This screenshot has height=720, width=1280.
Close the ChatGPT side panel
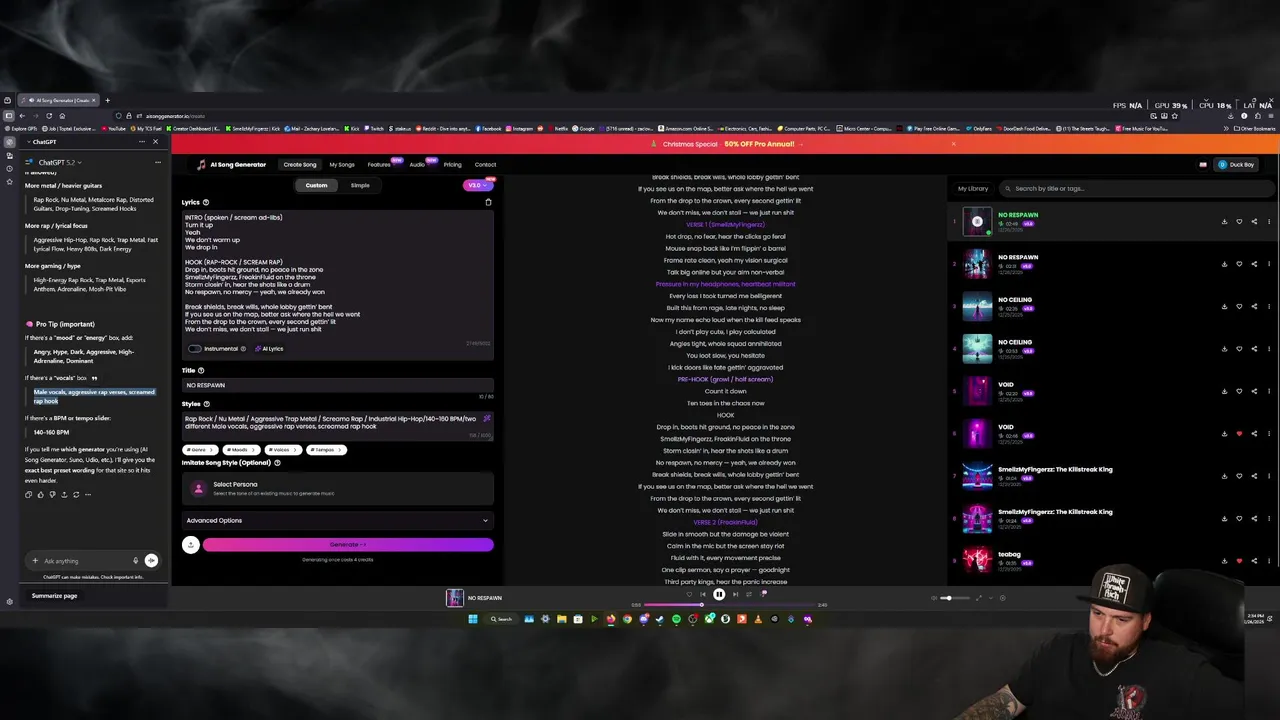(155, 142)
